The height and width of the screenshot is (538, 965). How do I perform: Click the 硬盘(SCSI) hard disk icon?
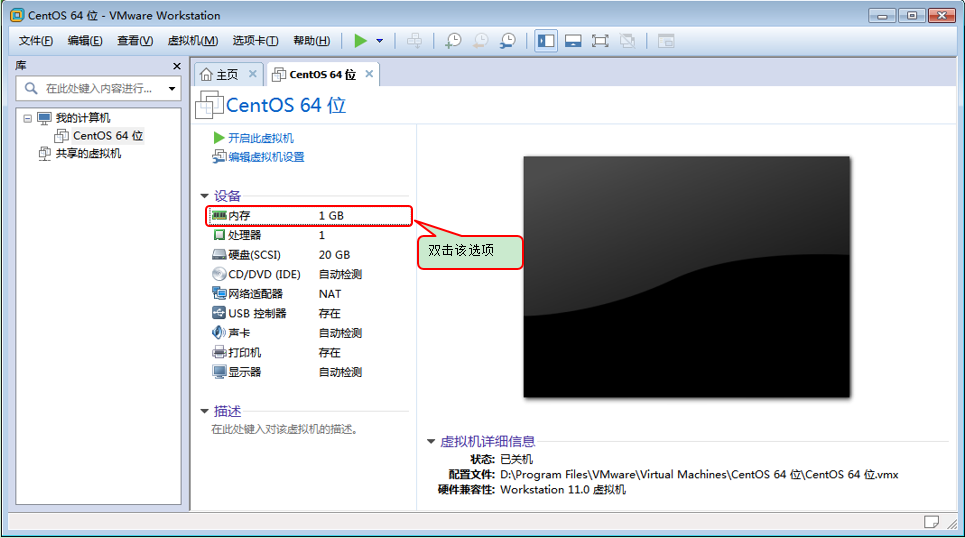pyautogui.click(x=219, y=254)
